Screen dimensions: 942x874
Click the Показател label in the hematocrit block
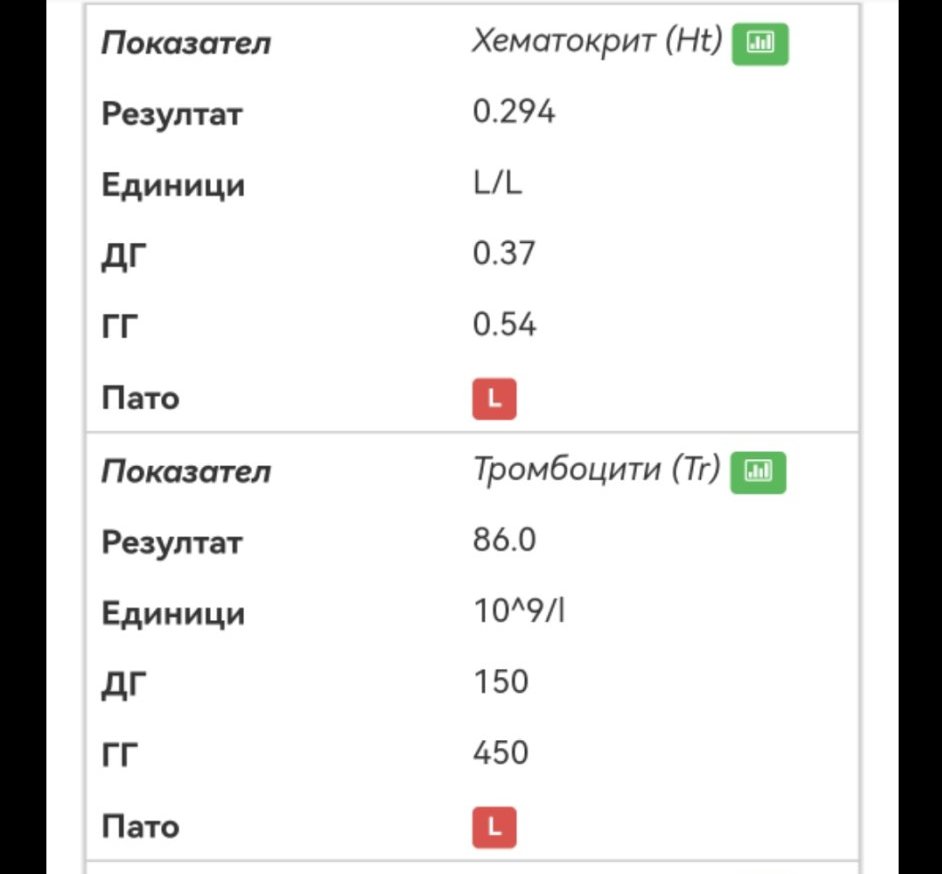pos(186,44)
